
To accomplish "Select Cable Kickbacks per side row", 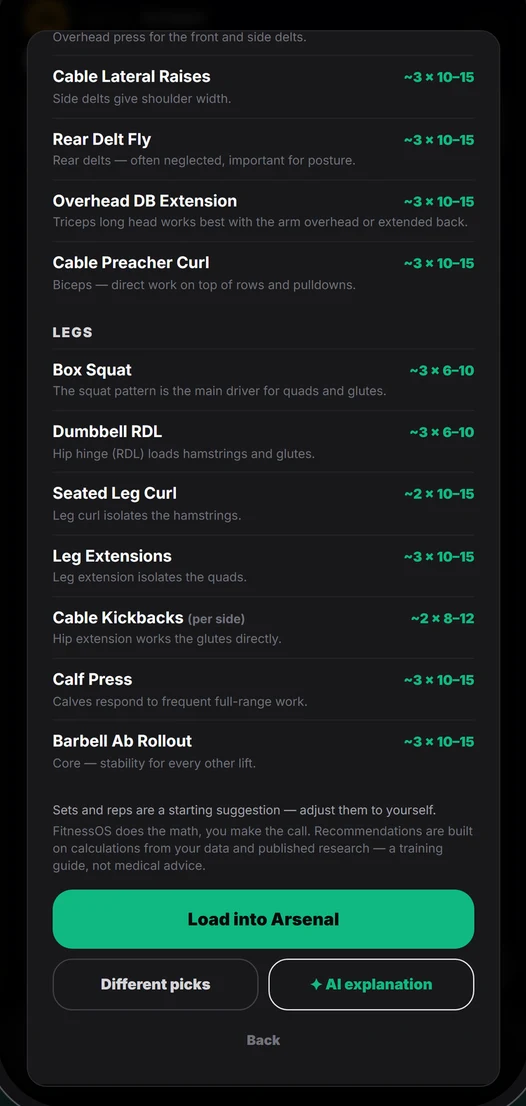I will [263, 627].
